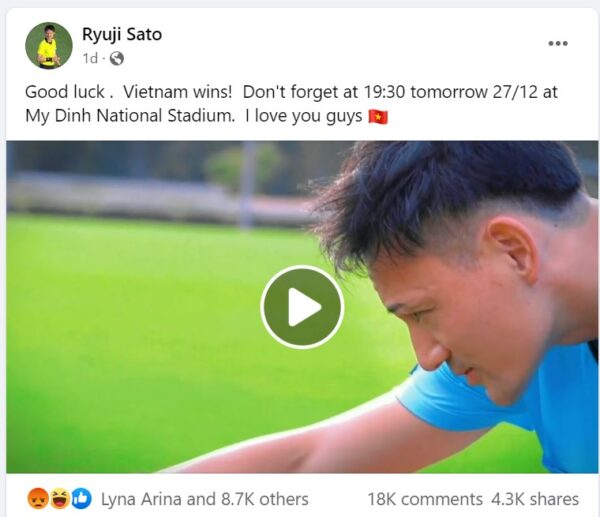Screen dimensions: 600x517
Task: Click the Vietnam flag emoji in post
Action: pos(378,116)
